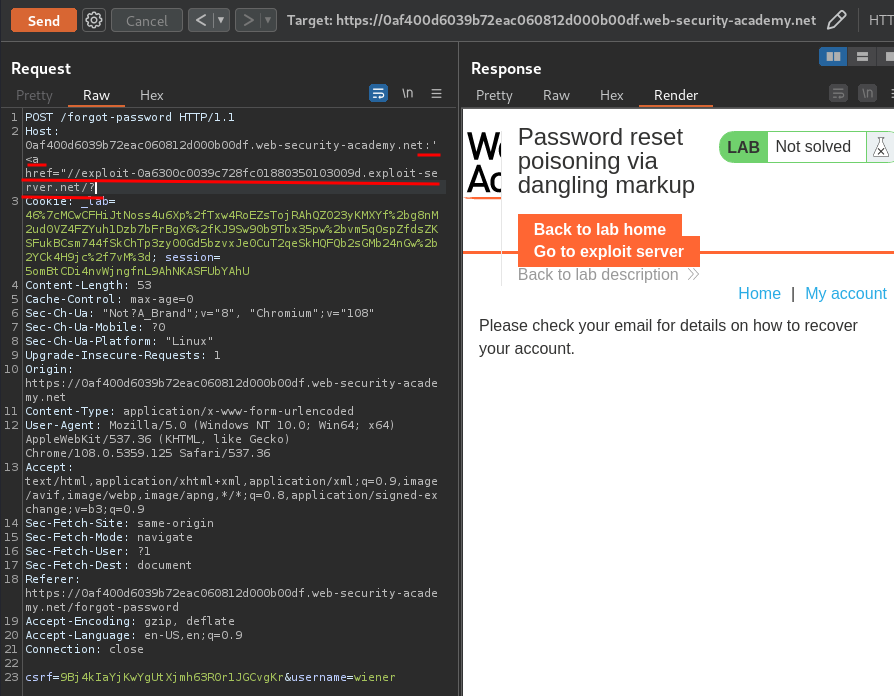Toggle word wrap in Request panel
This screenshot has width=894, height=696.
[x=379, y=93]
